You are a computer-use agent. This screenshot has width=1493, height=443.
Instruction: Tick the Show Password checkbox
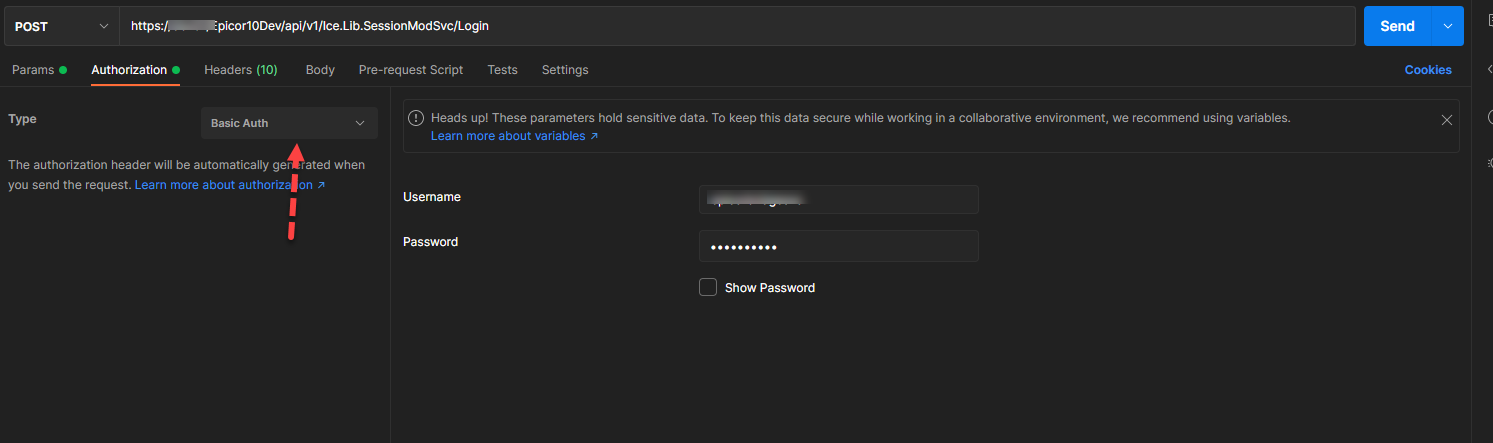coord(708,287)
